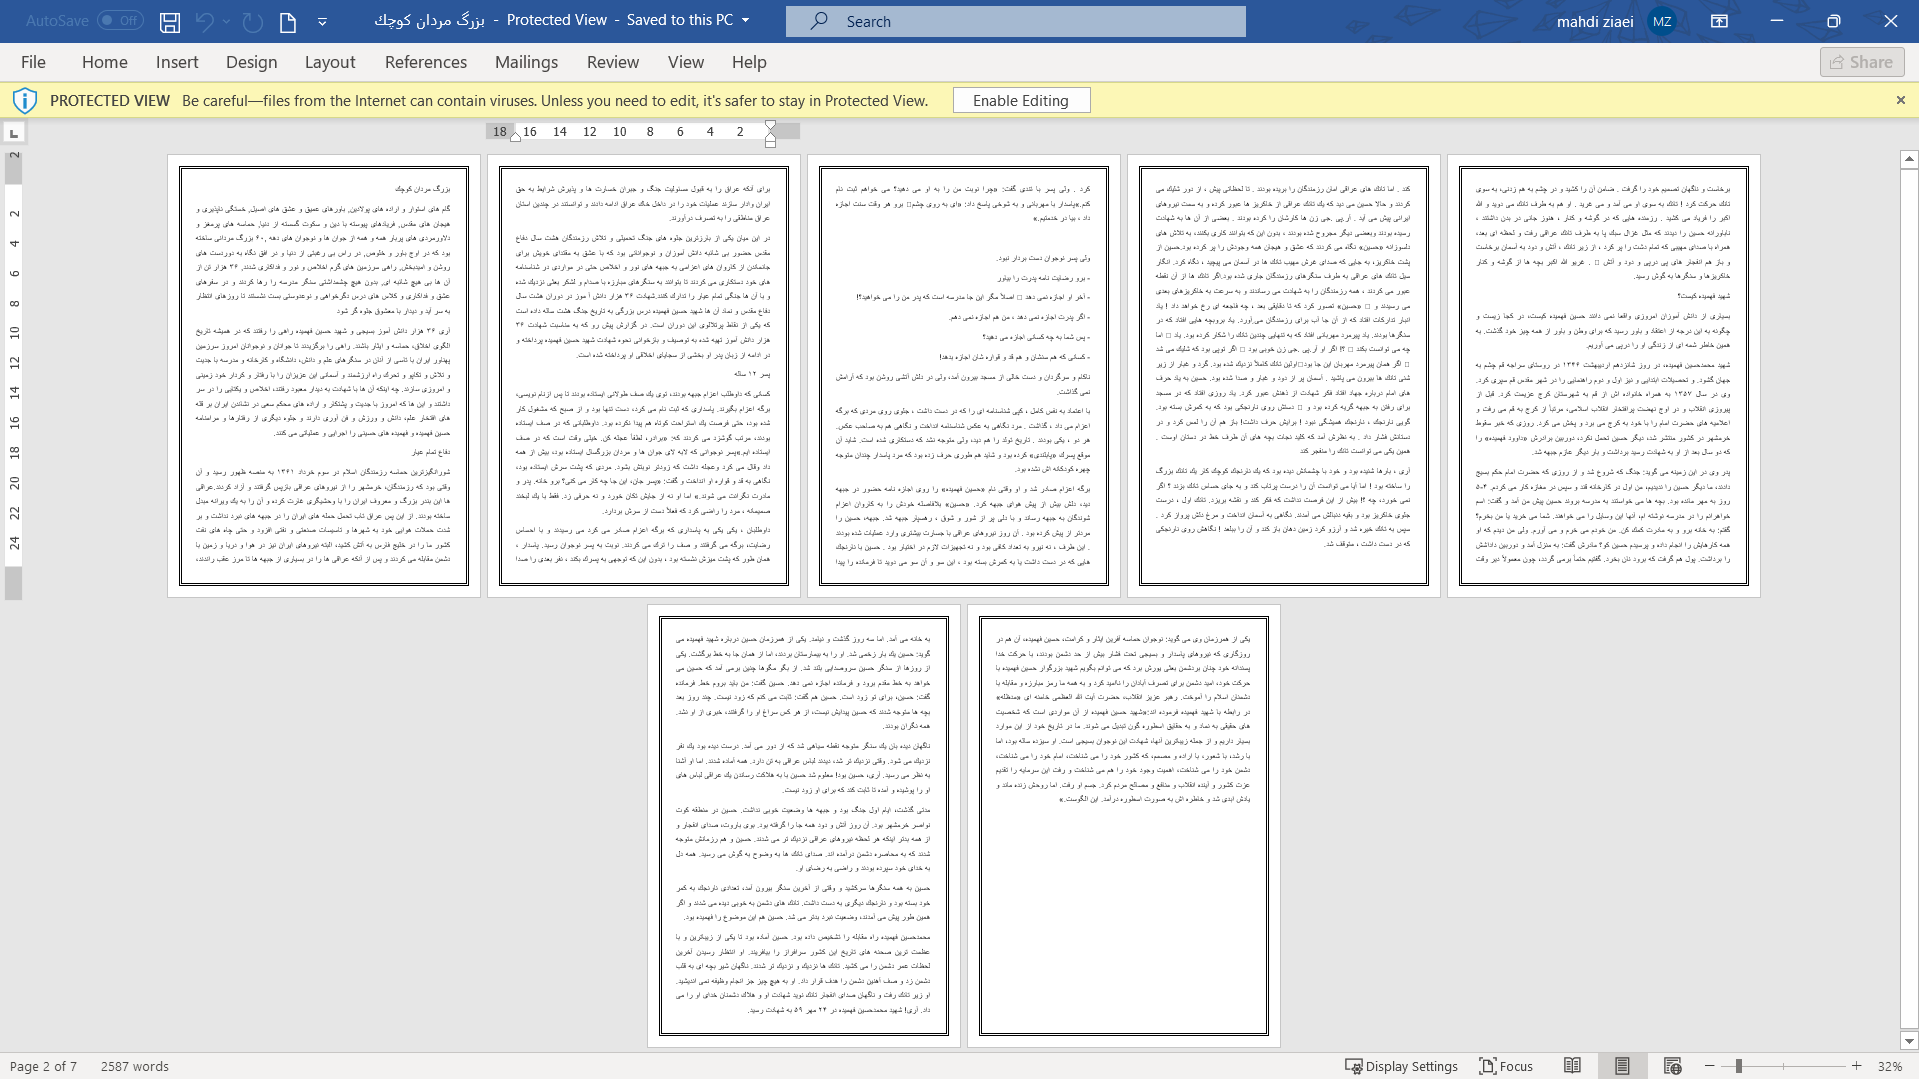Viewport: 1919px width, 1079px height.
Task: Click '2587 words' word count
Action: [135, 1066]
